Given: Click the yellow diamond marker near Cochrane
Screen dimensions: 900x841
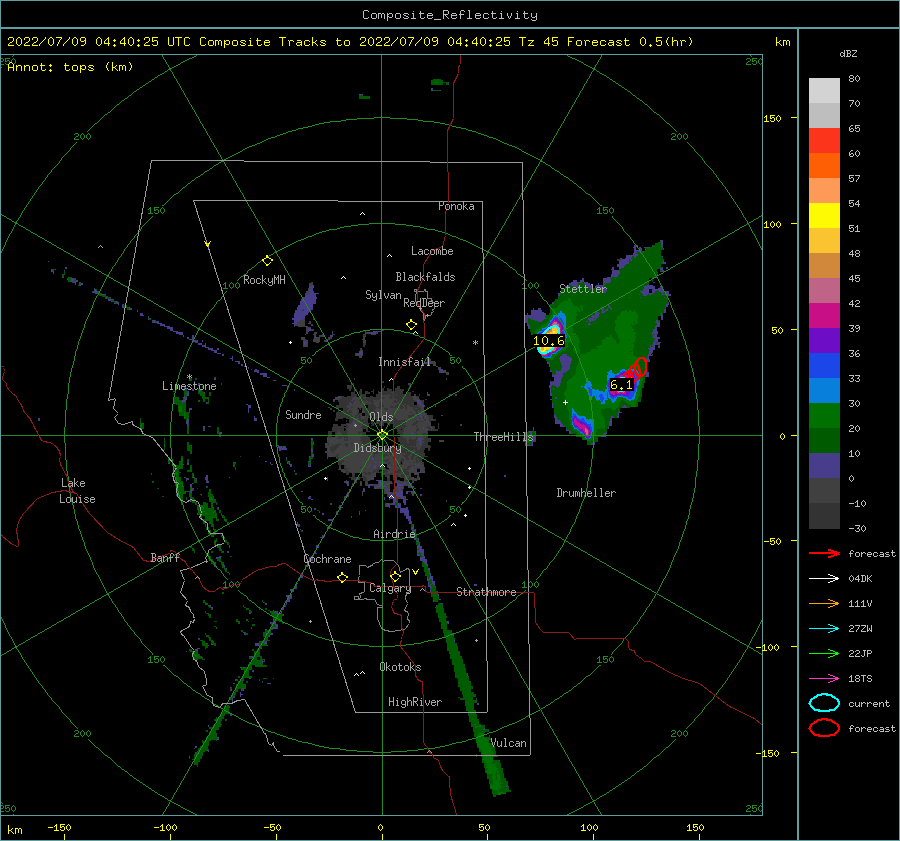Looking at the screenshot, I should click(343, 577).
